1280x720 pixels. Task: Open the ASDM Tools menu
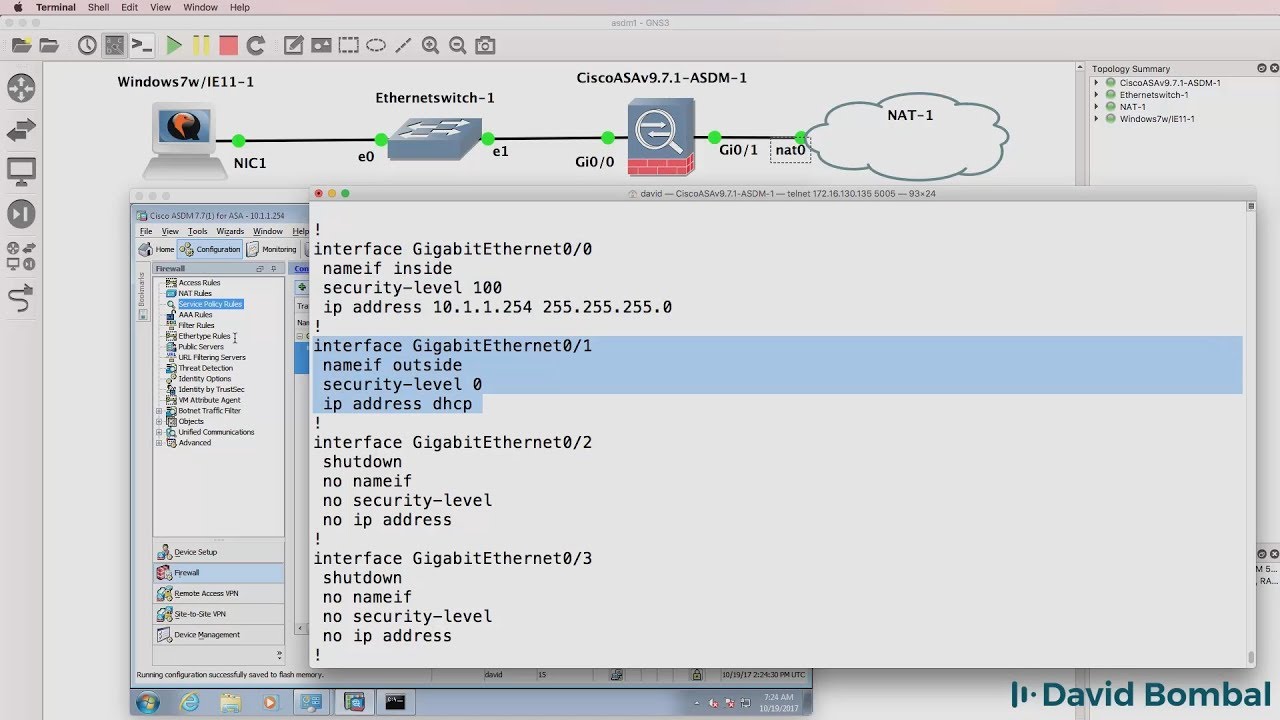point(198,231)
